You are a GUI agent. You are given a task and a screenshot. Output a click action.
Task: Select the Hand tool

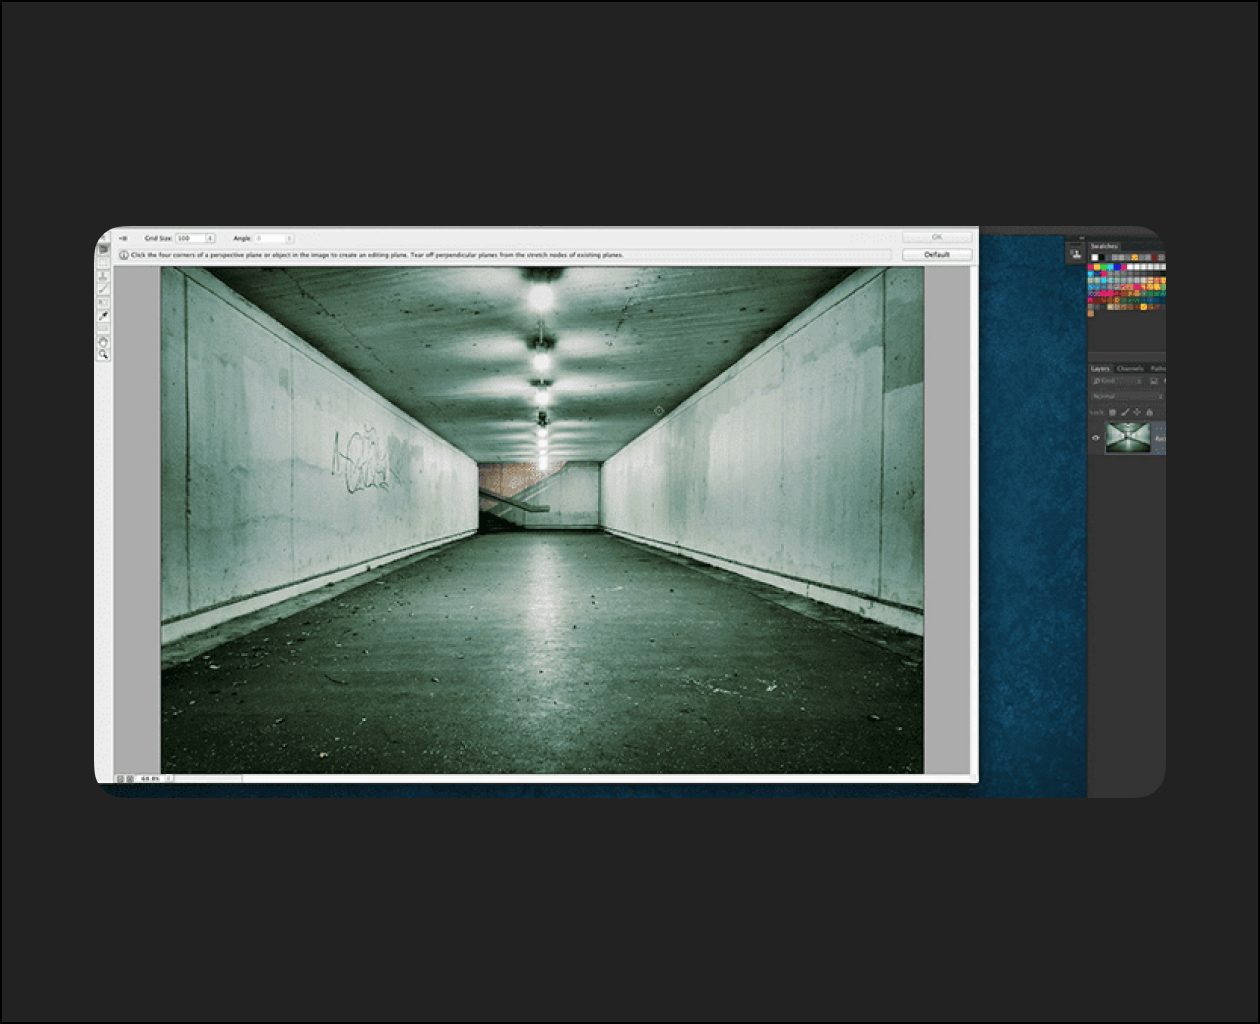[x=103, y=341]
